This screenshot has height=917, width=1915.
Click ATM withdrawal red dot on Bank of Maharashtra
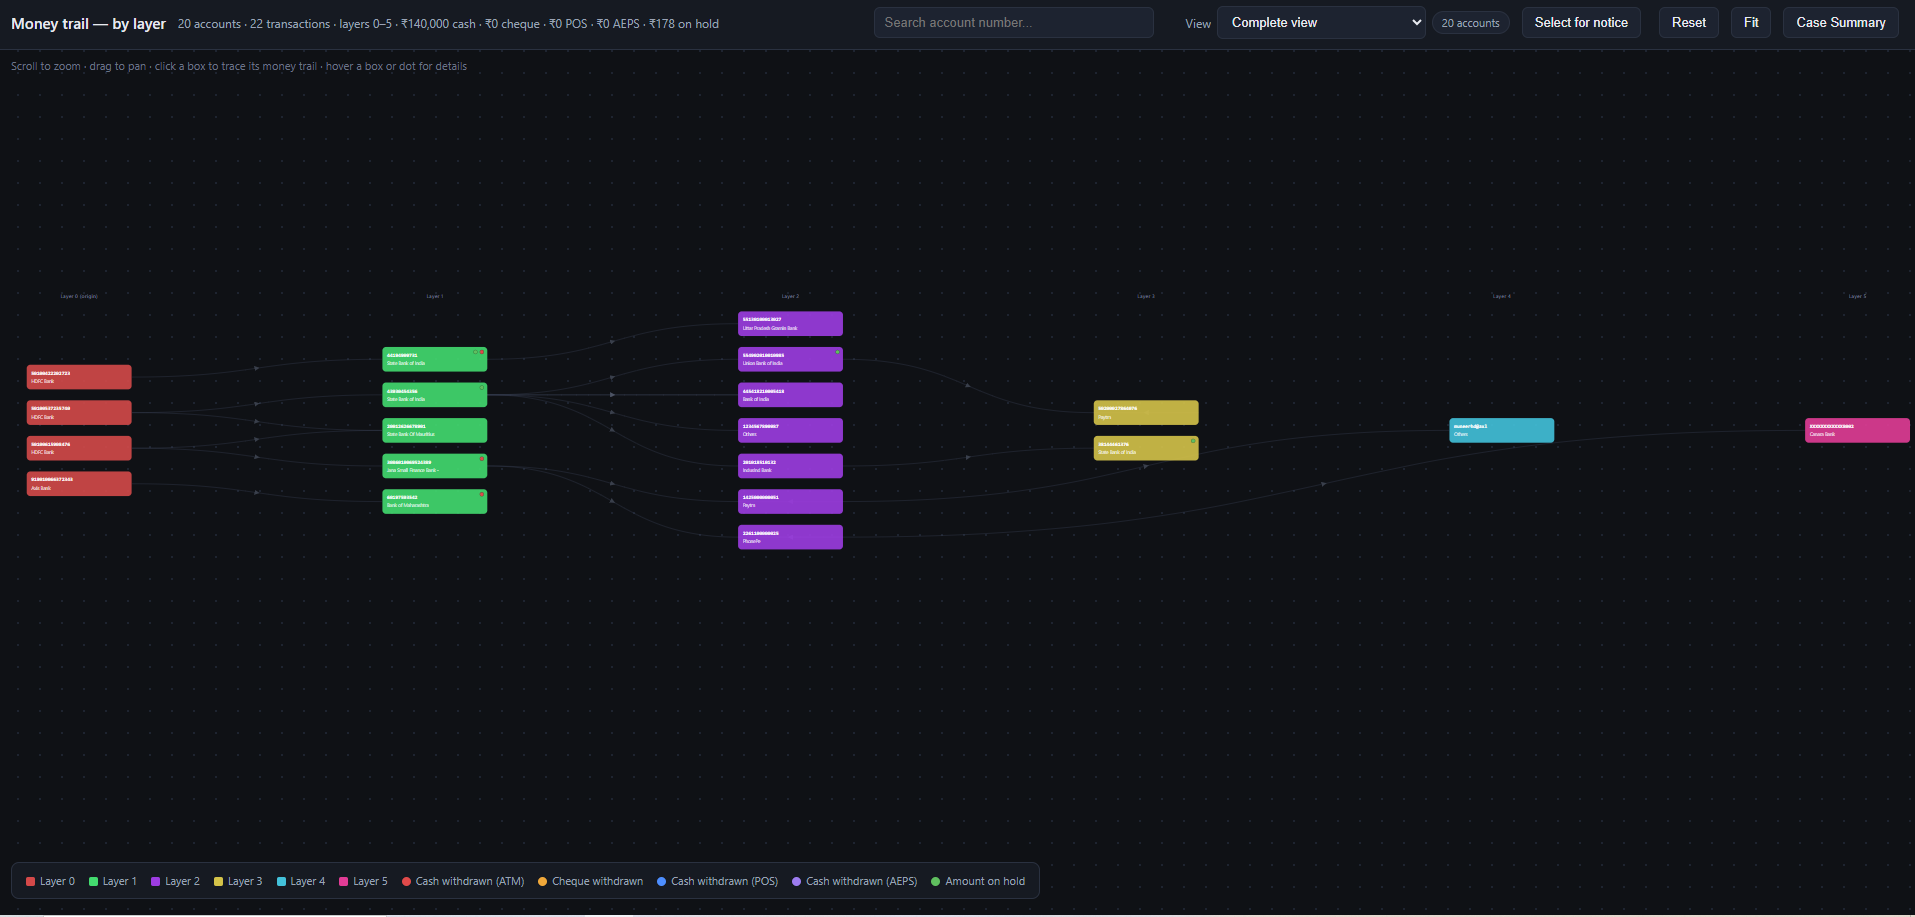tap(482, 494)
